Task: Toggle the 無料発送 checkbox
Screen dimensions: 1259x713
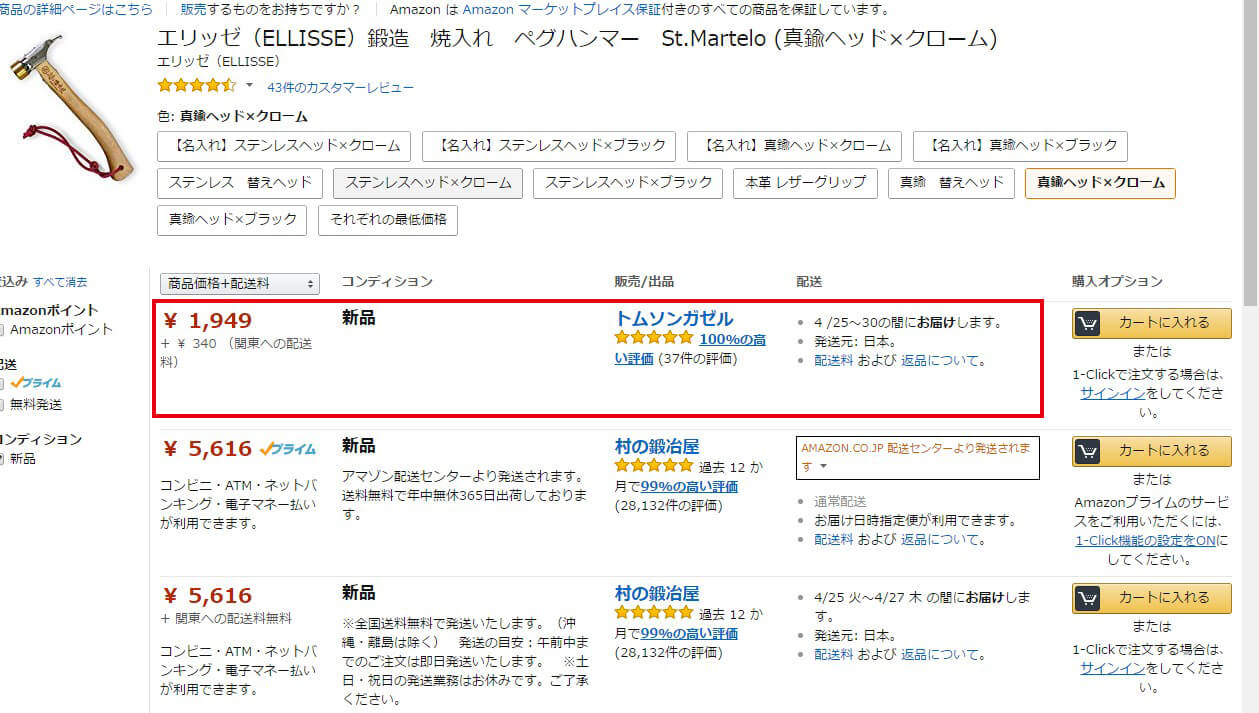Action: [3, 405]
